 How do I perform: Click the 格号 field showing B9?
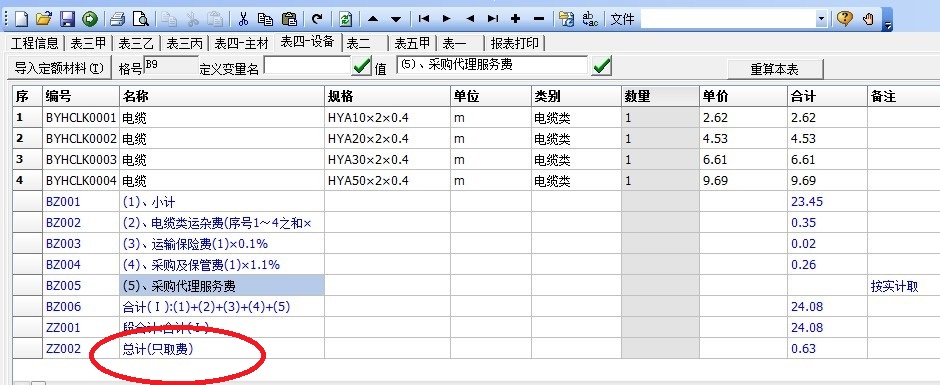pyautogui.click(x=170, y=65)
